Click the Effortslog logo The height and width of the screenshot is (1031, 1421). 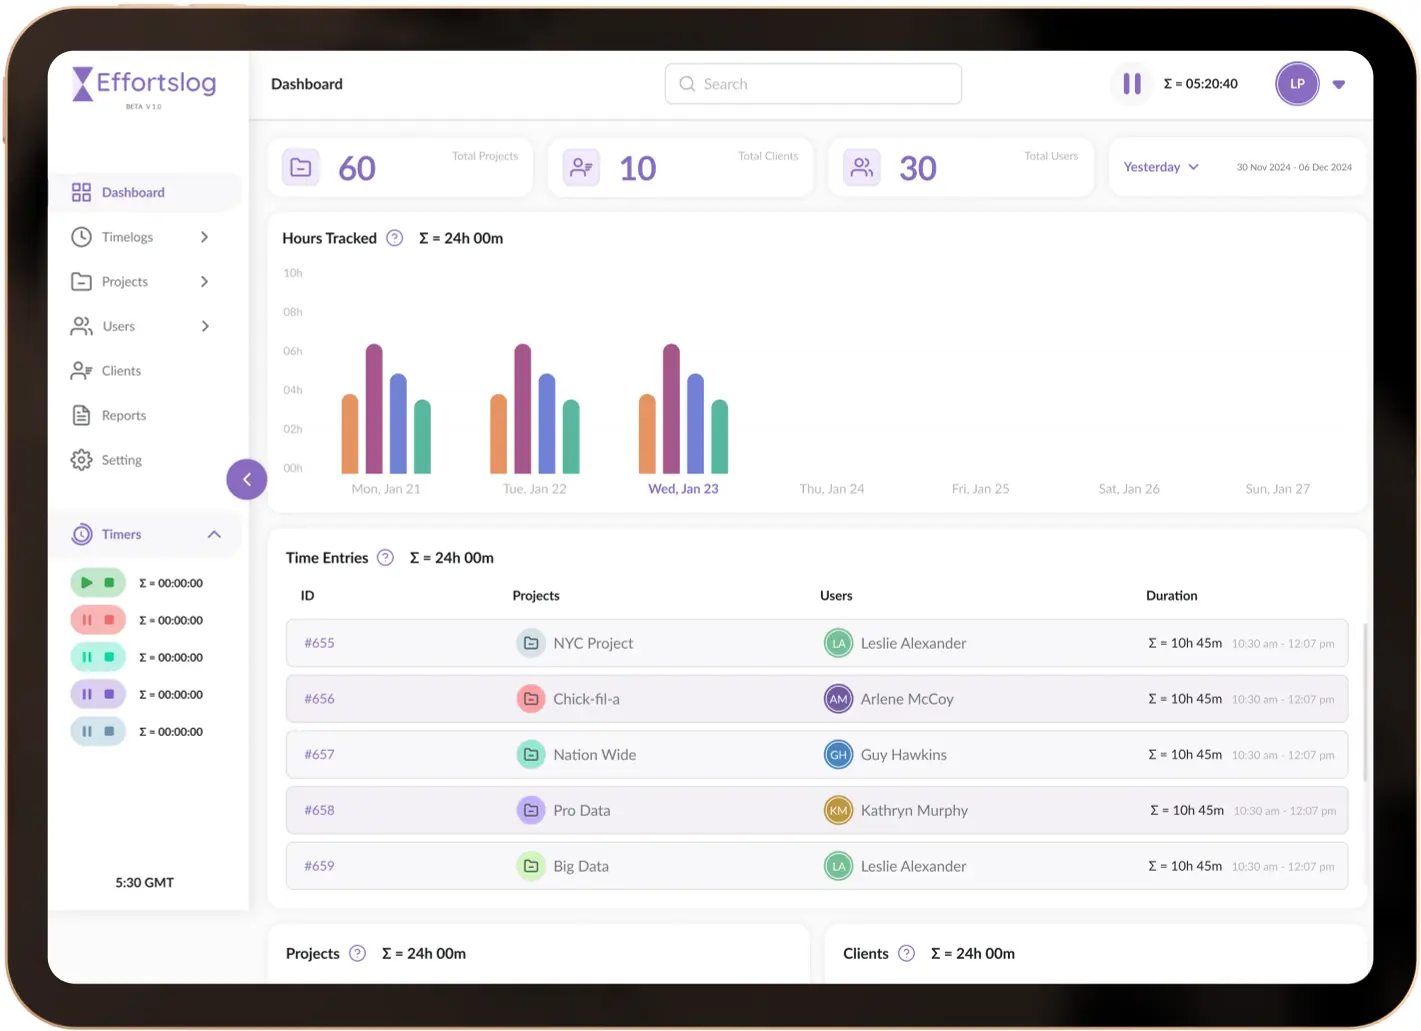(x=145, y=87)
